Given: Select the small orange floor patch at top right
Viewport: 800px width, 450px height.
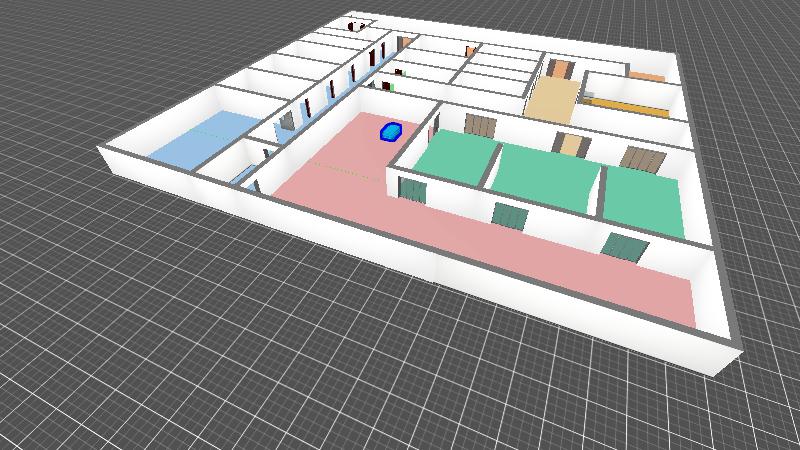Looking at the screenshot, I should click(x=645, y=75).
